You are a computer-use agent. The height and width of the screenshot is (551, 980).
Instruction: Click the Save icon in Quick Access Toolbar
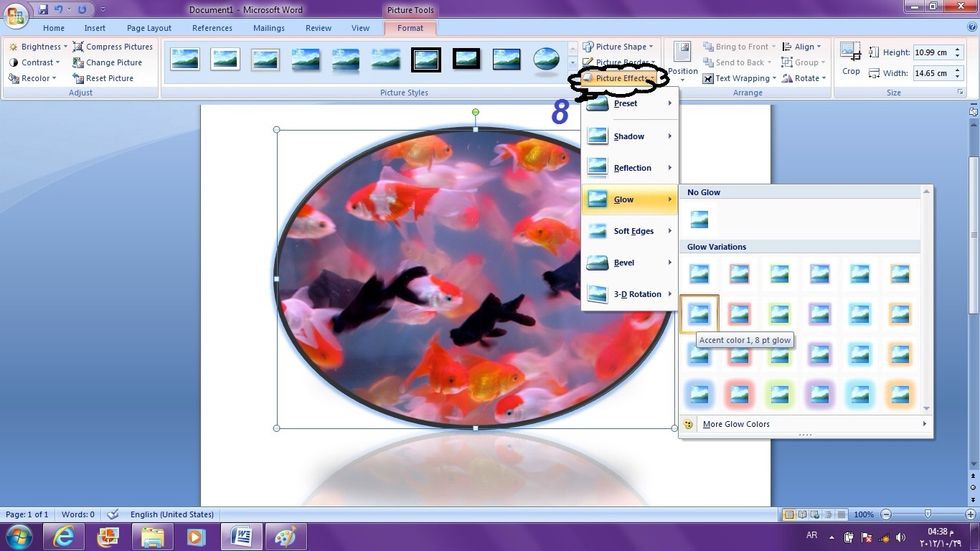tap(43, 9)
